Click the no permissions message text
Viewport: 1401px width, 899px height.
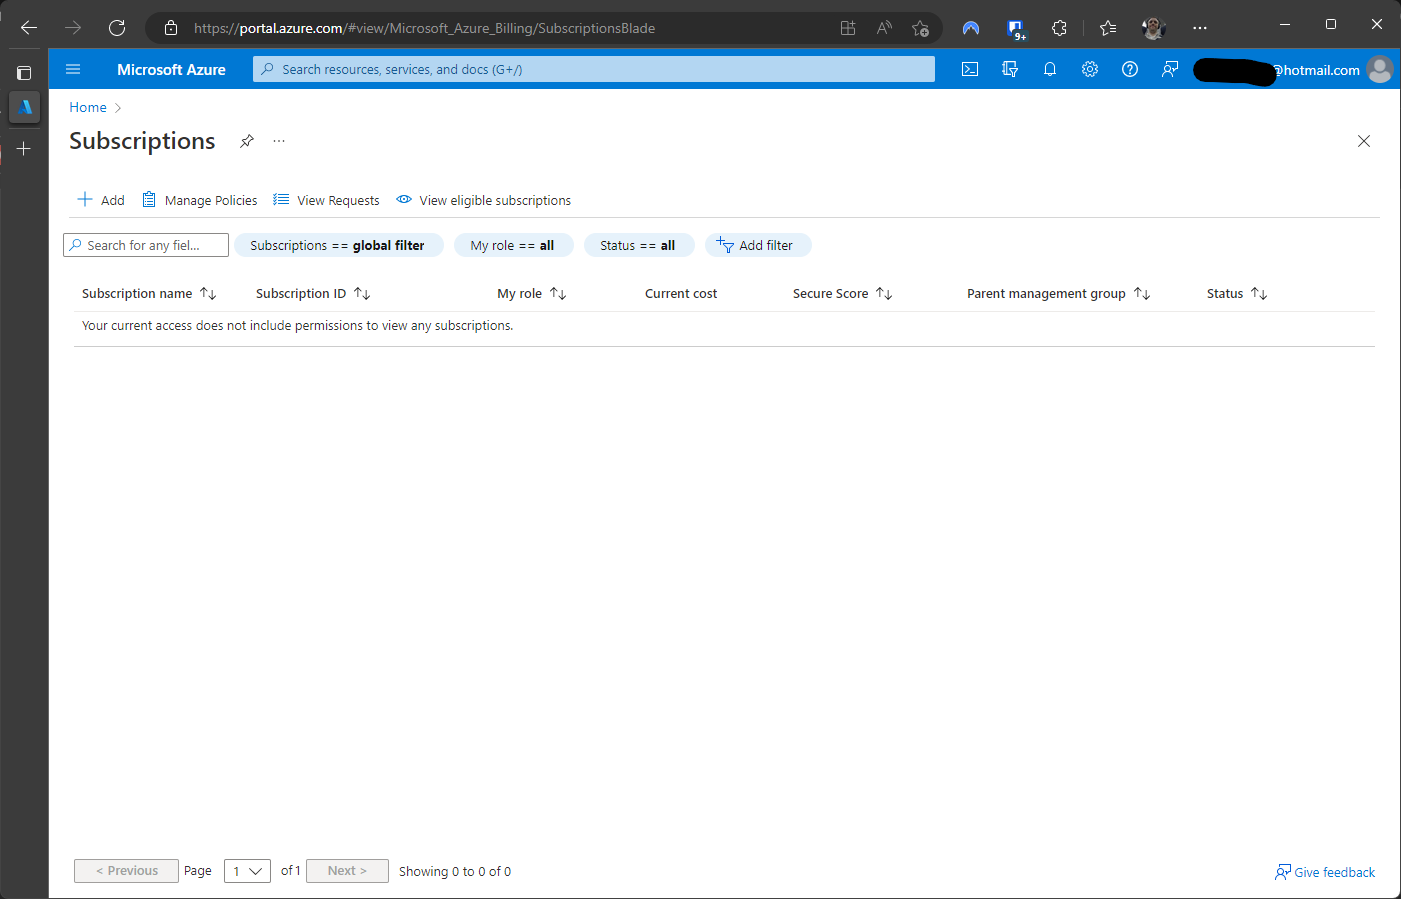click(297, 325)
